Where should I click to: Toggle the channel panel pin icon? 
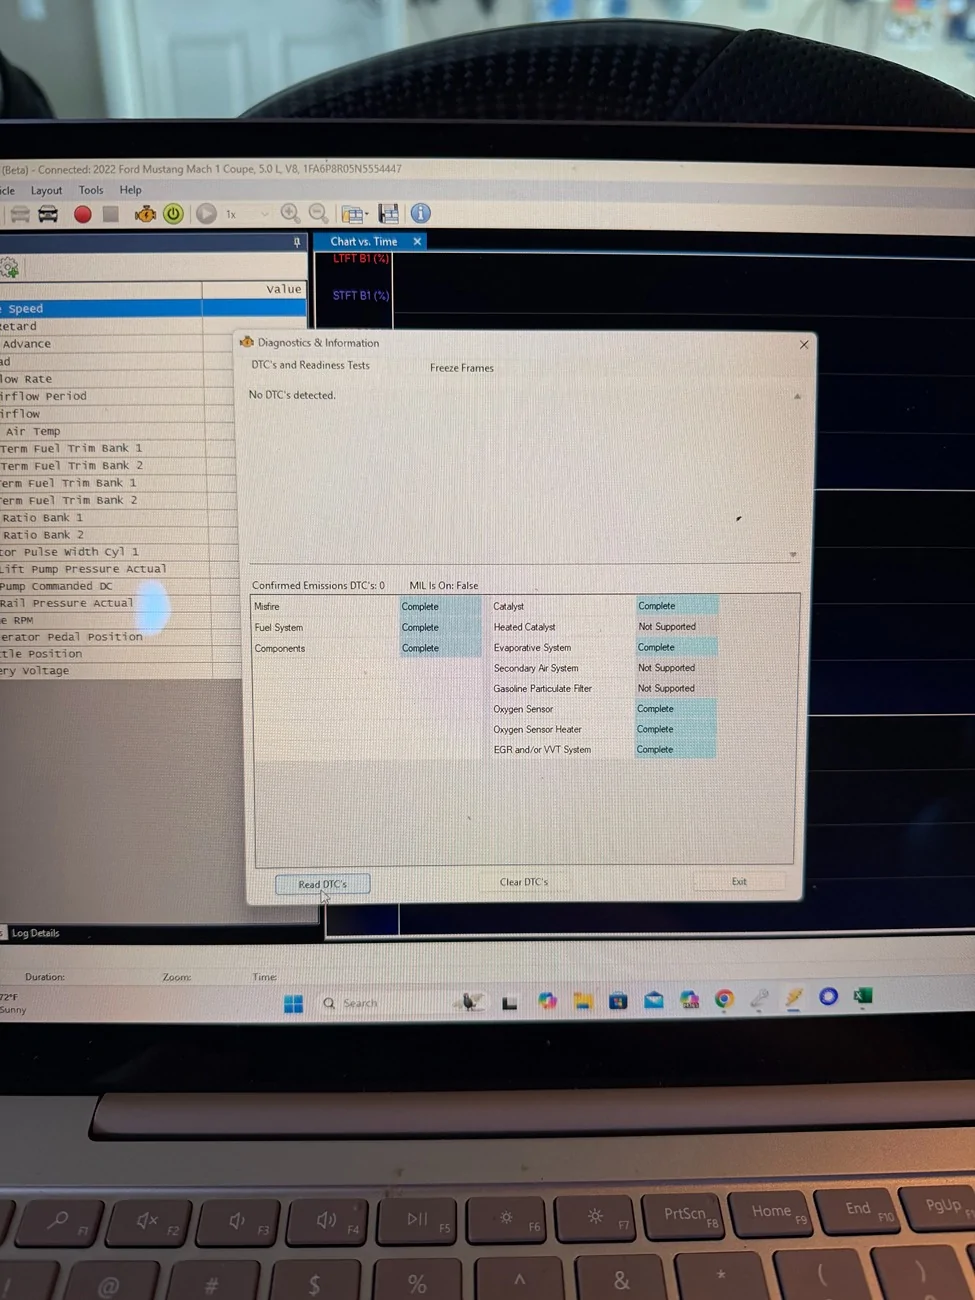point(296,242)
